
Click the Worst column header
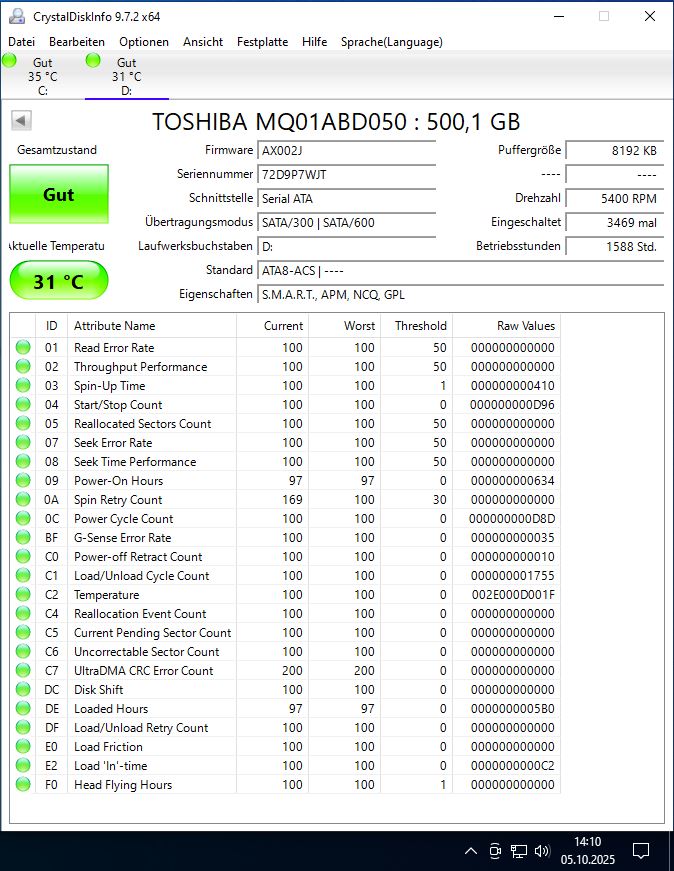point(345,326)
